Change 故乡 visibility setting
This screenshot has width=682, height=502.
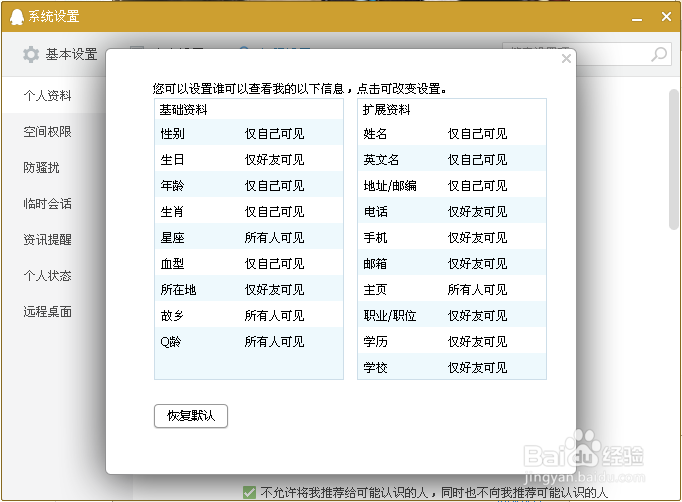point(274,316)
